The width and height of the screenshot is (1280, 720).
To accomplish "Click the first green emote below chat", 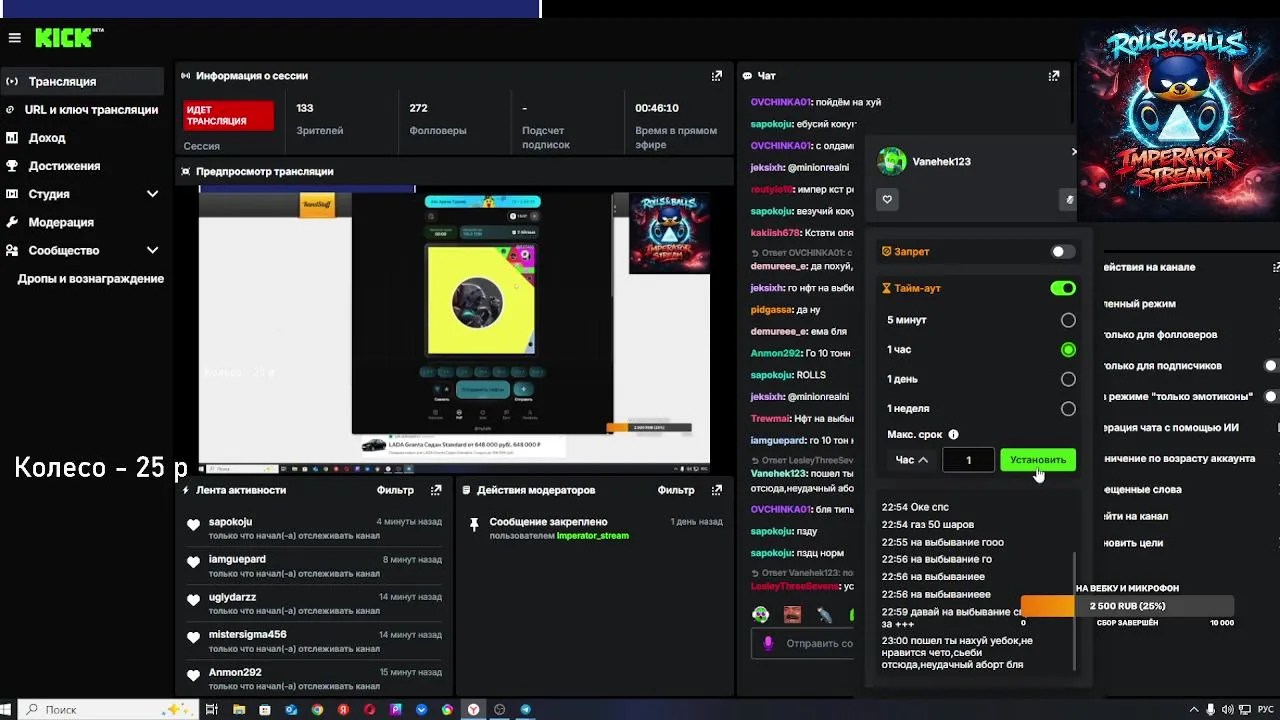I will point(761,615).
